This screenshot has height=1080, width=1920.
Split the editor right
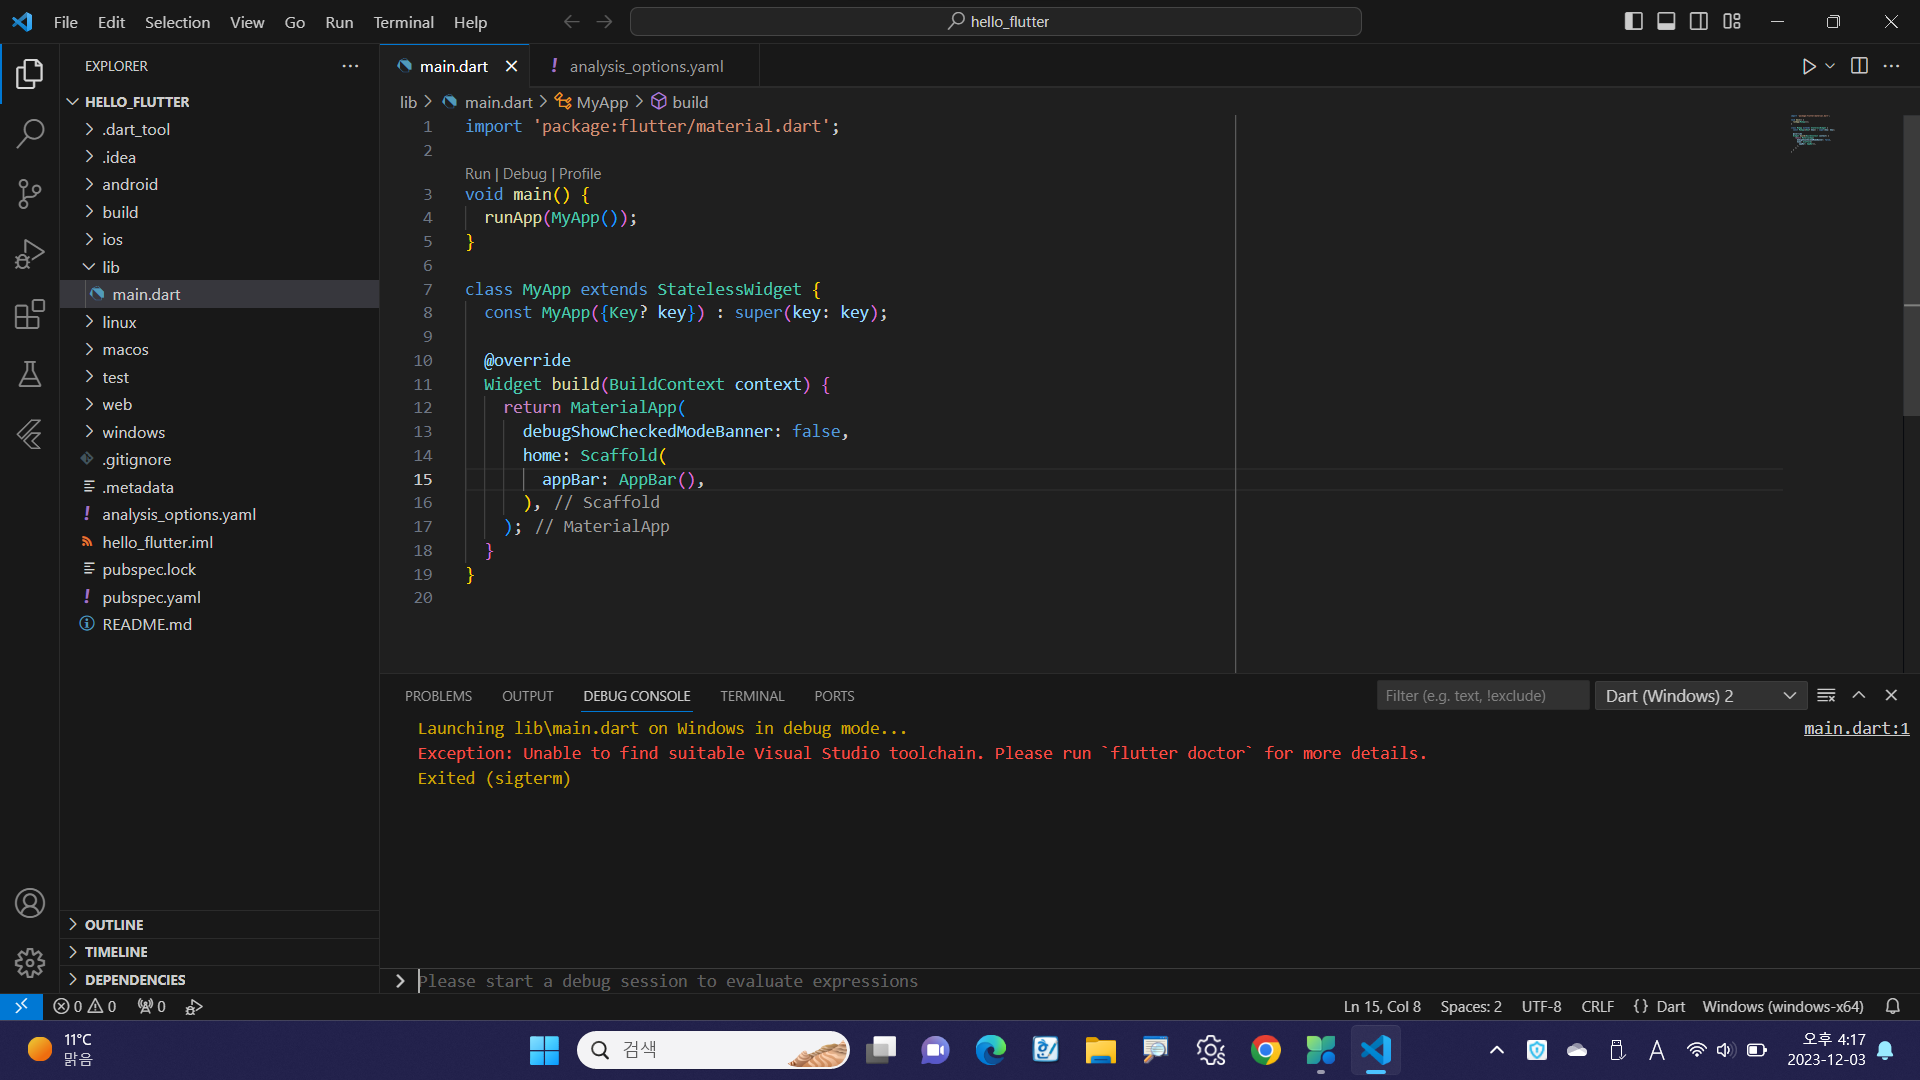1859,66
